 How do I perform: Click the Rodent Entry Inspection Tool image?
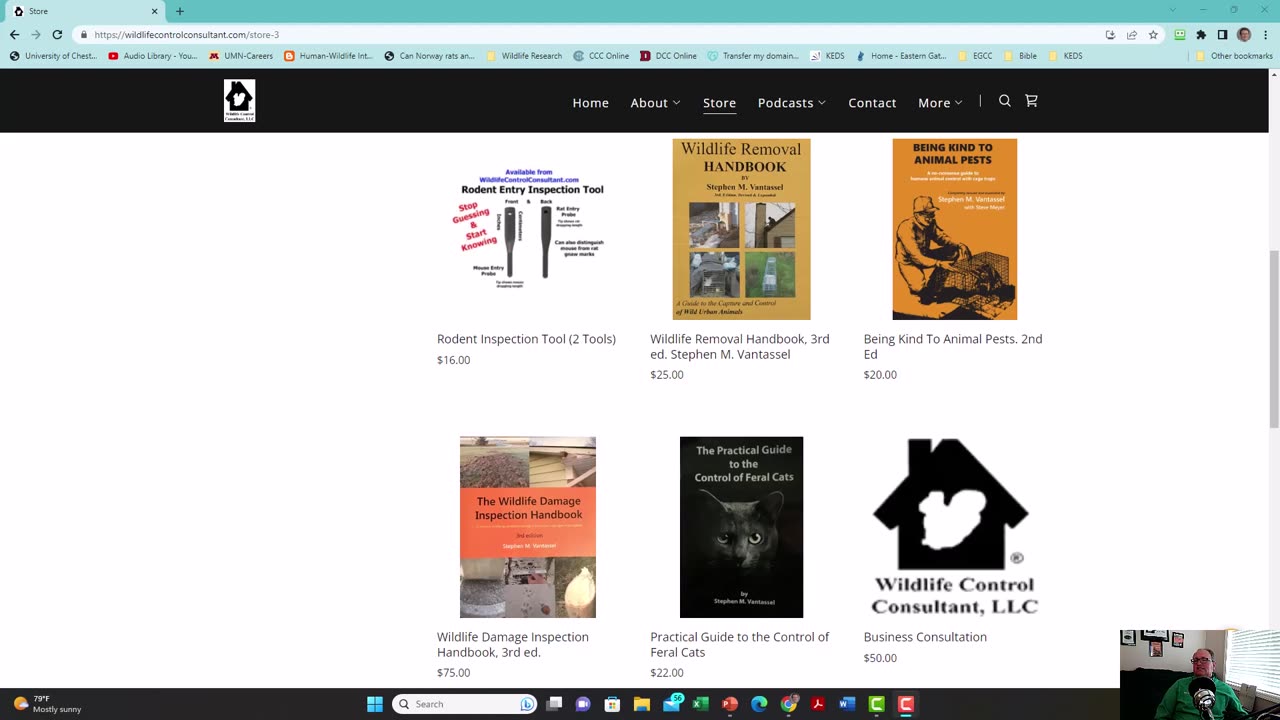[528, 229]
